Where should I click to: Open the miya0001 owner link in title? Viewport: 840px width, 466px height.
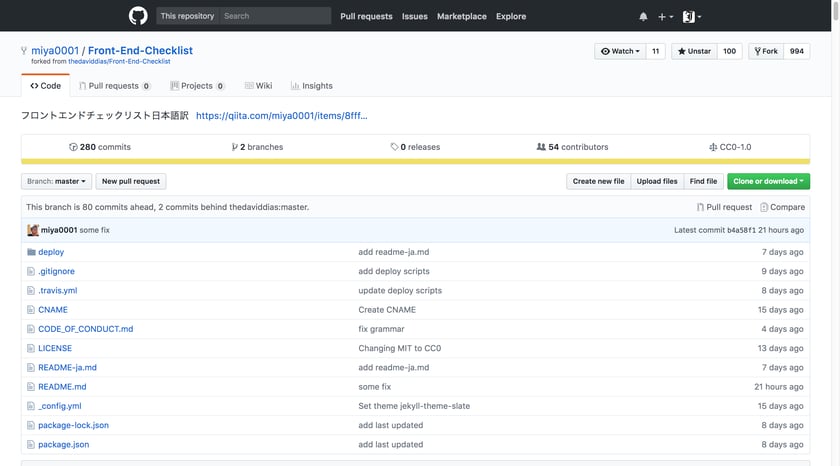(55, 50)
